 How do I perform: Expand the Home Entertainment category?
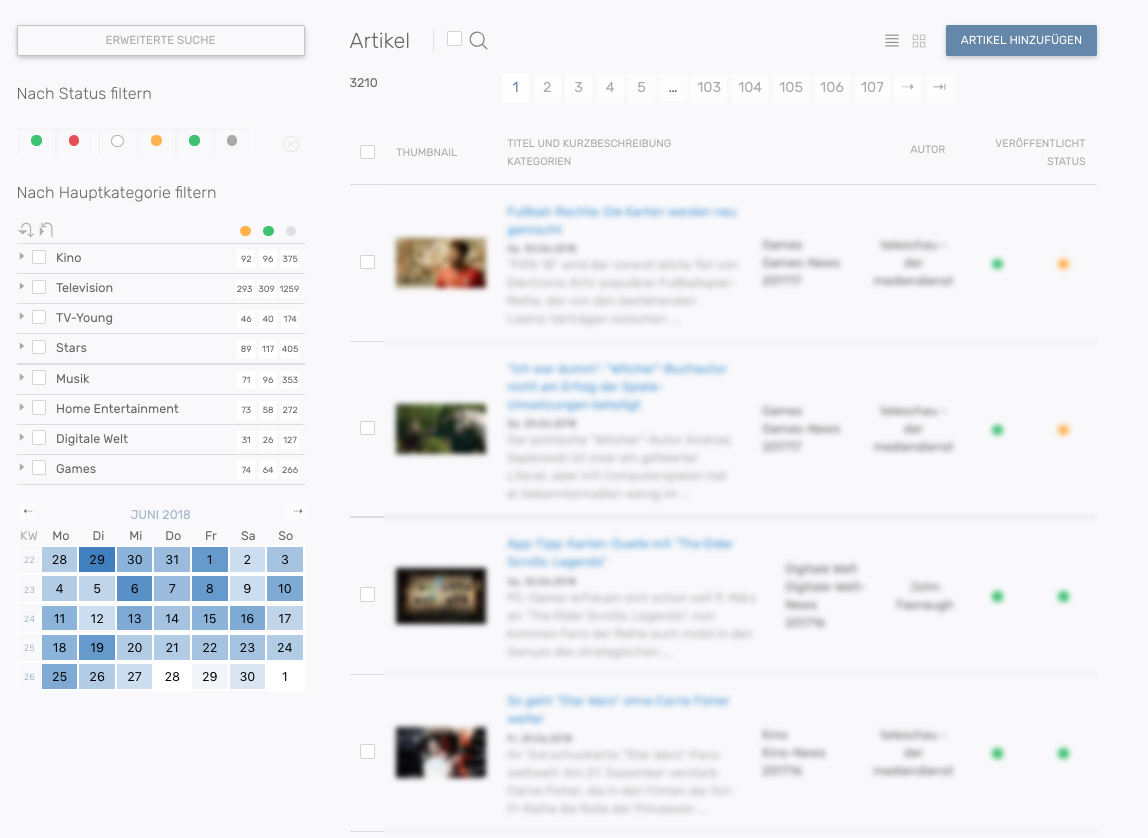click(22, 408)
